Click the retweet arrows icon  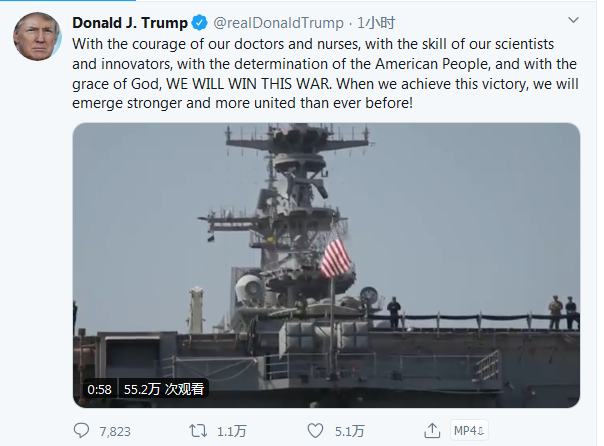pos(199,431)
